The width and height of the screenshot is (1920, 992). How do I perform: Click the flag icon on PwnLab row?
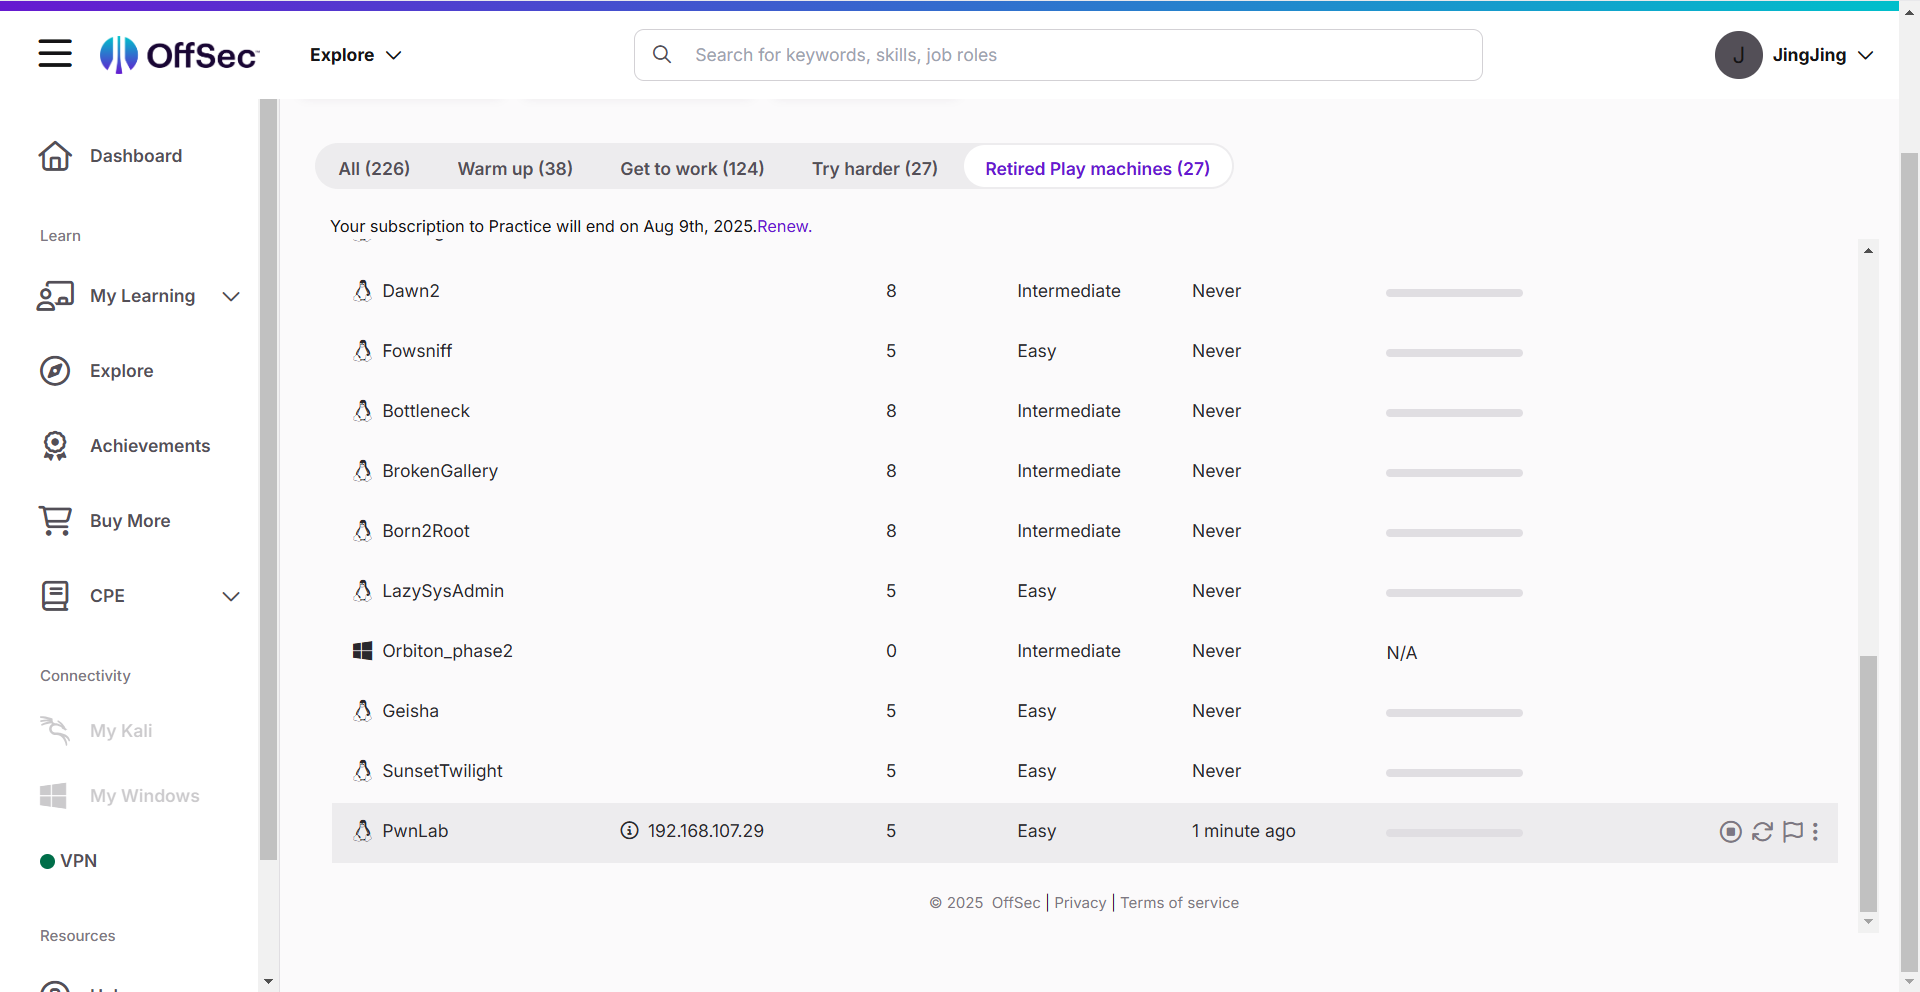[x=1794, y=832]
